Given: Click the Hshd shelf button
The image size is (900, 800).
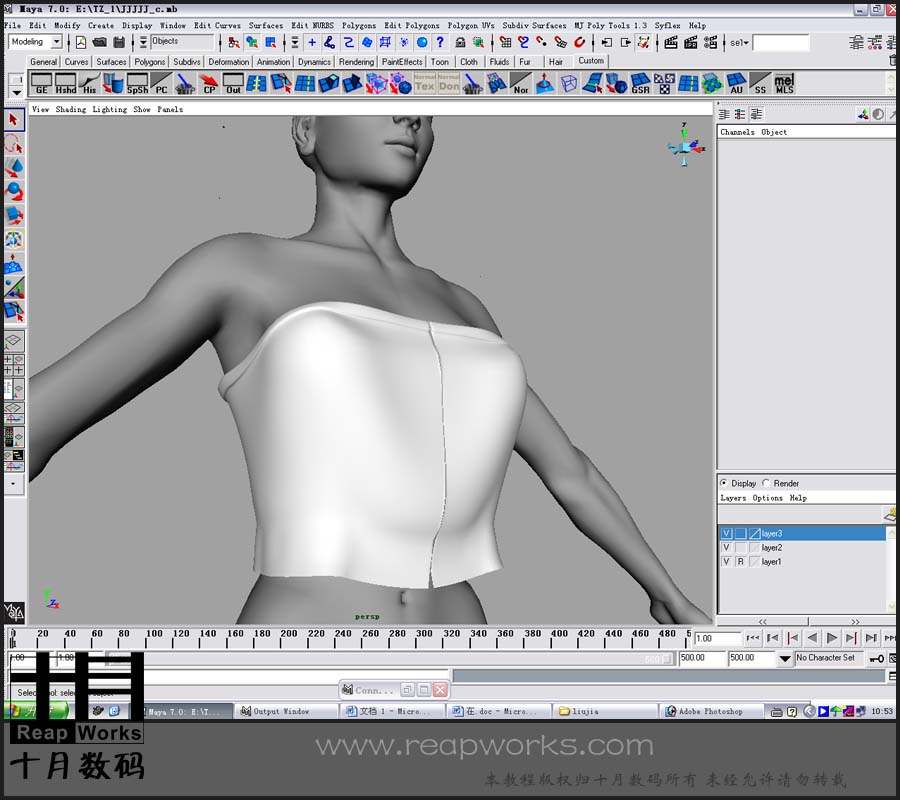Looking at the screenshot, I should point(65,84).
